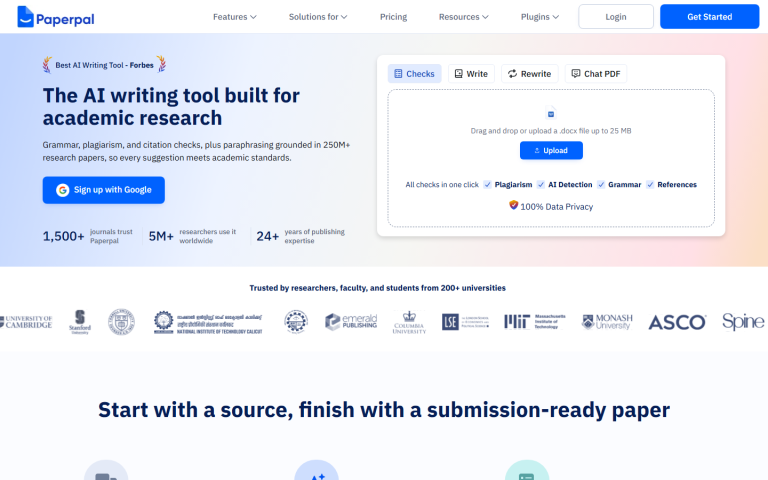Click the Paperpal wordmark
This screenshot has width=768, height=480.
point(65,20)
